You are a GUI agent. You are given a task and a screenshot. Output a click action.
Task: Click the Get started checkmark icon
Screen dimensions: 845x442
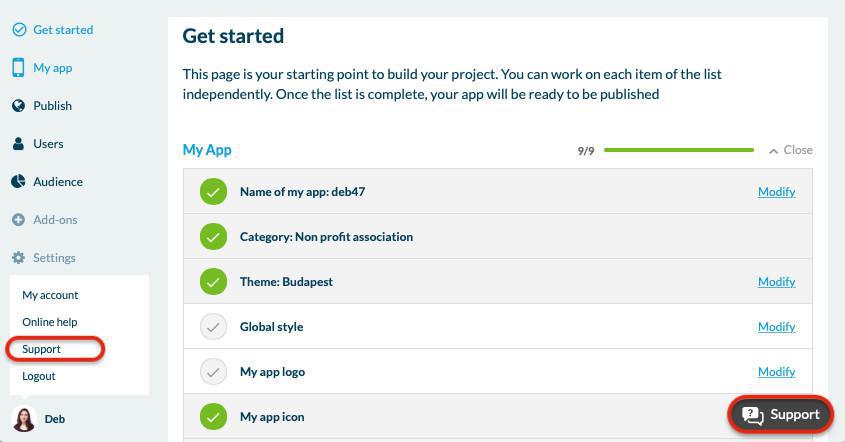pos(18,30)
